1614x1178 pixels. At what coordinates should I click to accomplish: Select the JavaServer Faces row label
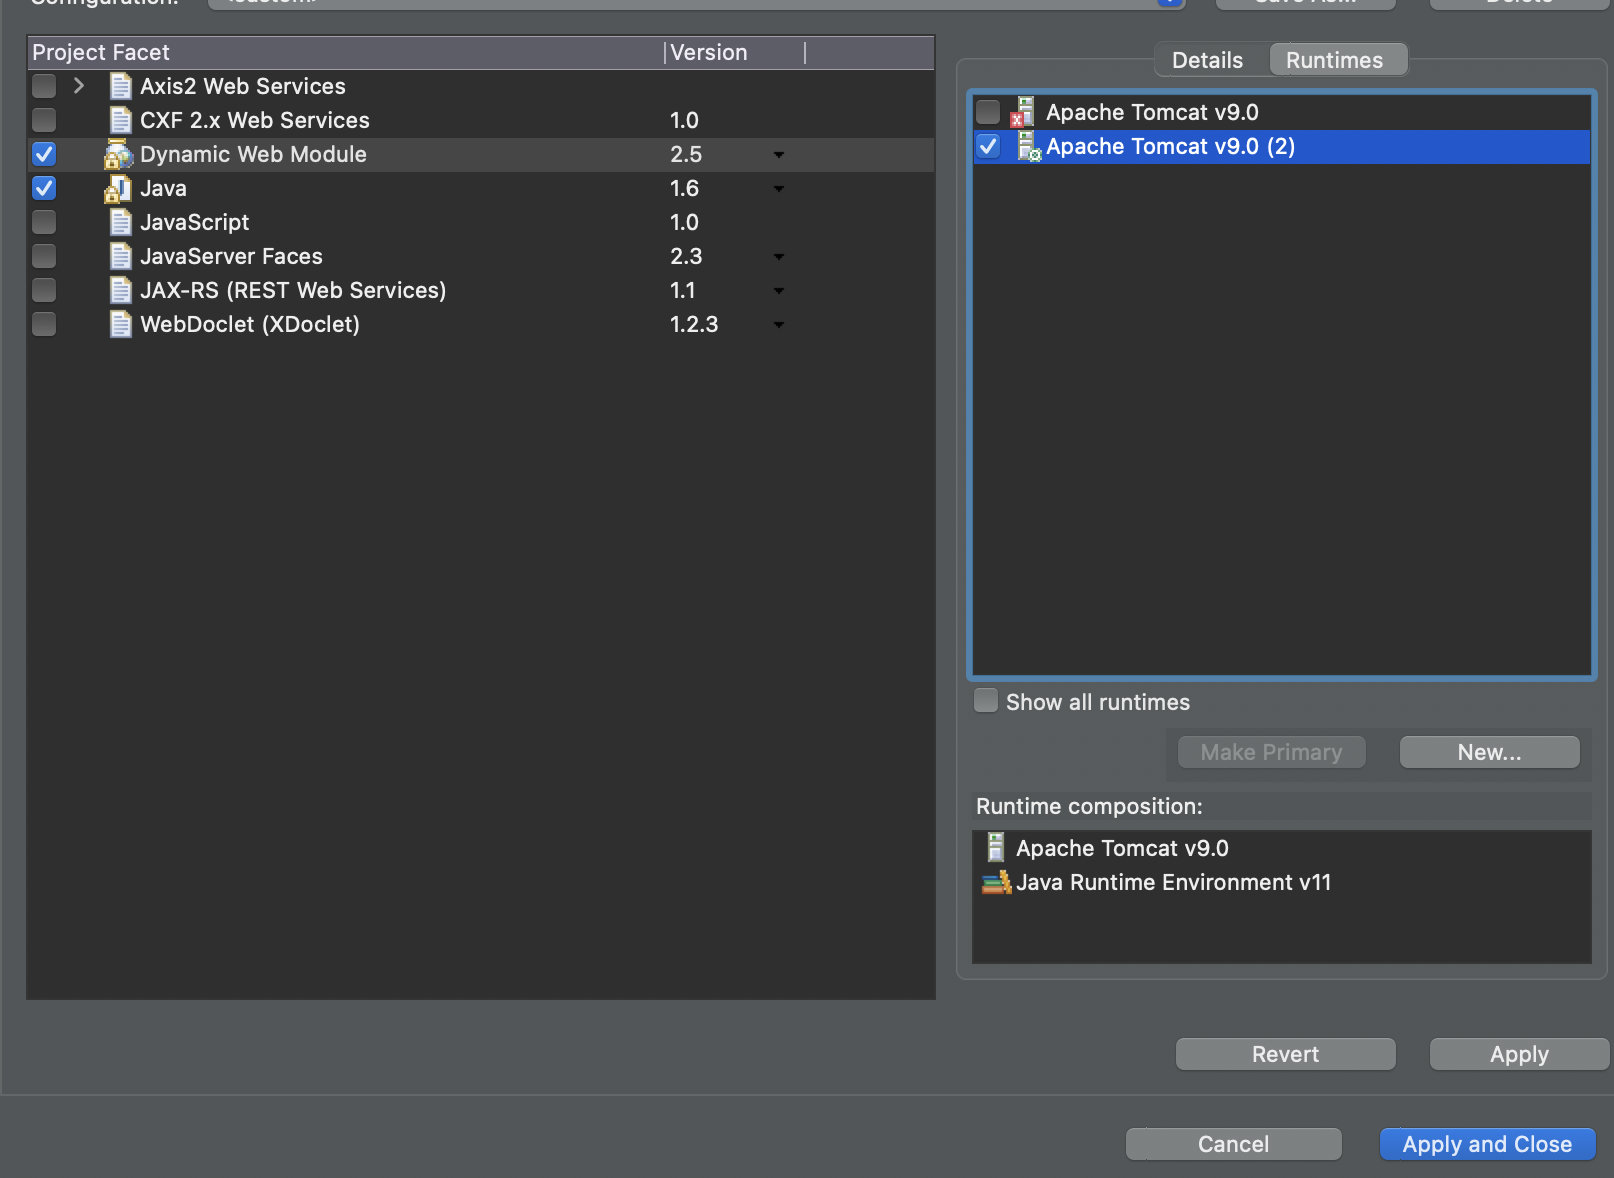click(231, 256)
